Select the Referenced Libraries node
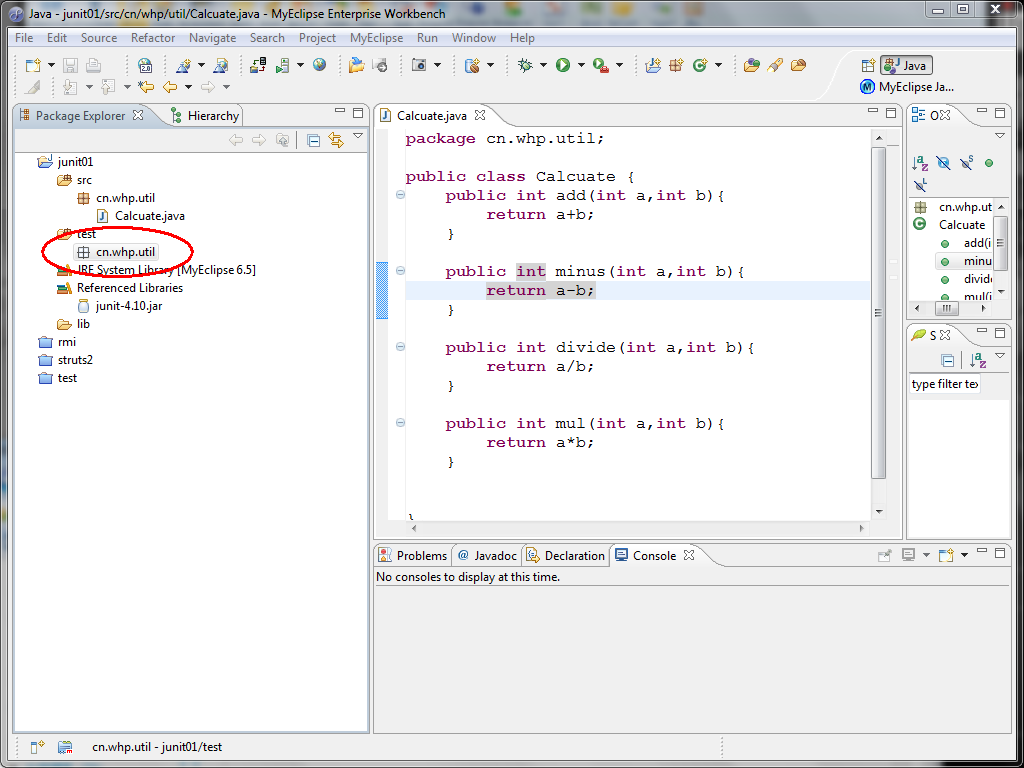Image resolution: width=1024 pixels, height=768 pixels. pos(120,287)
